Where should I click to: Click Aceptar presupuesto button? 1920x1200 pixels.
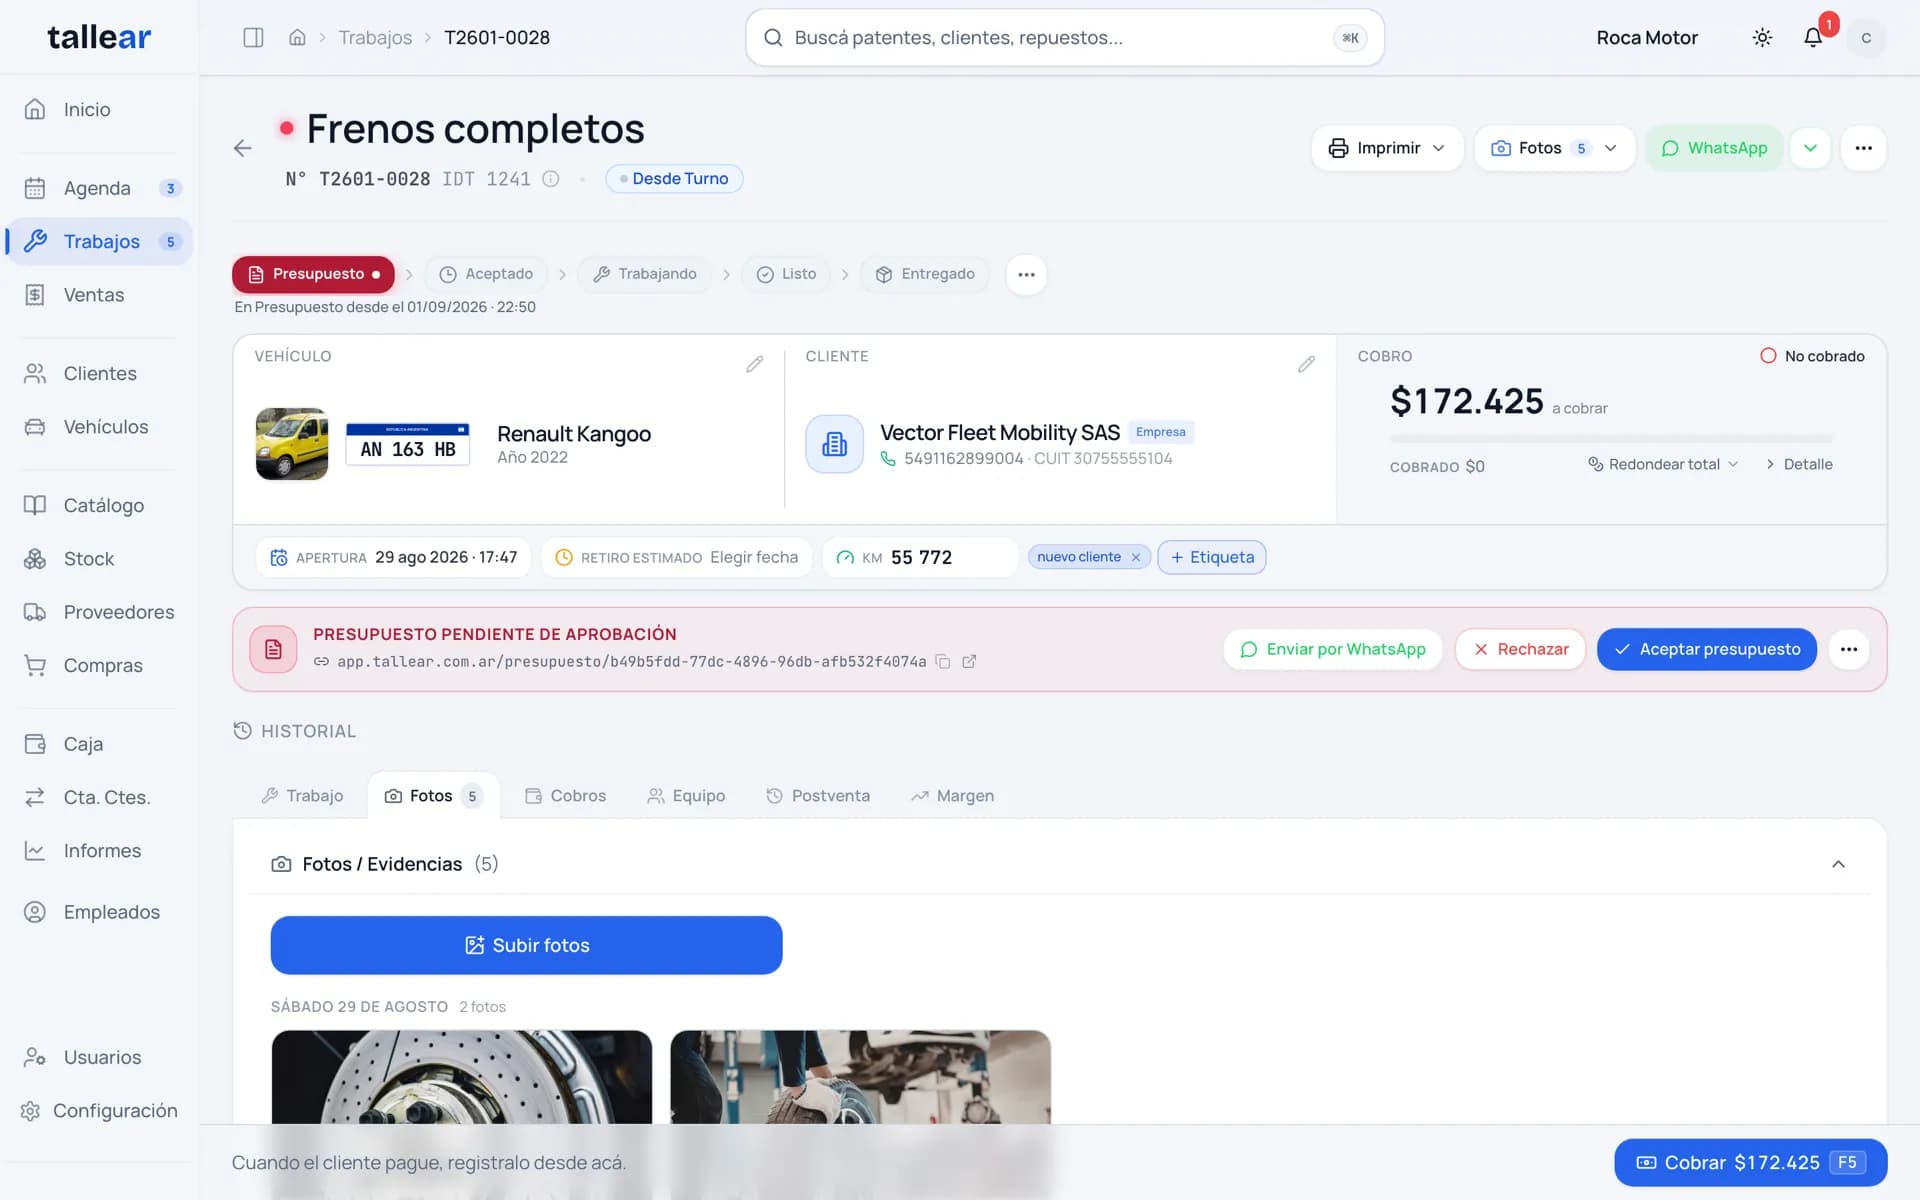pos(1707,649)
